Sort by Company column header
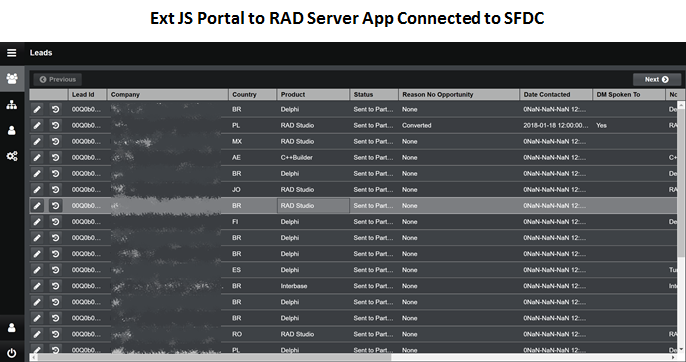 pyautogui.click(x=168, y=95)
